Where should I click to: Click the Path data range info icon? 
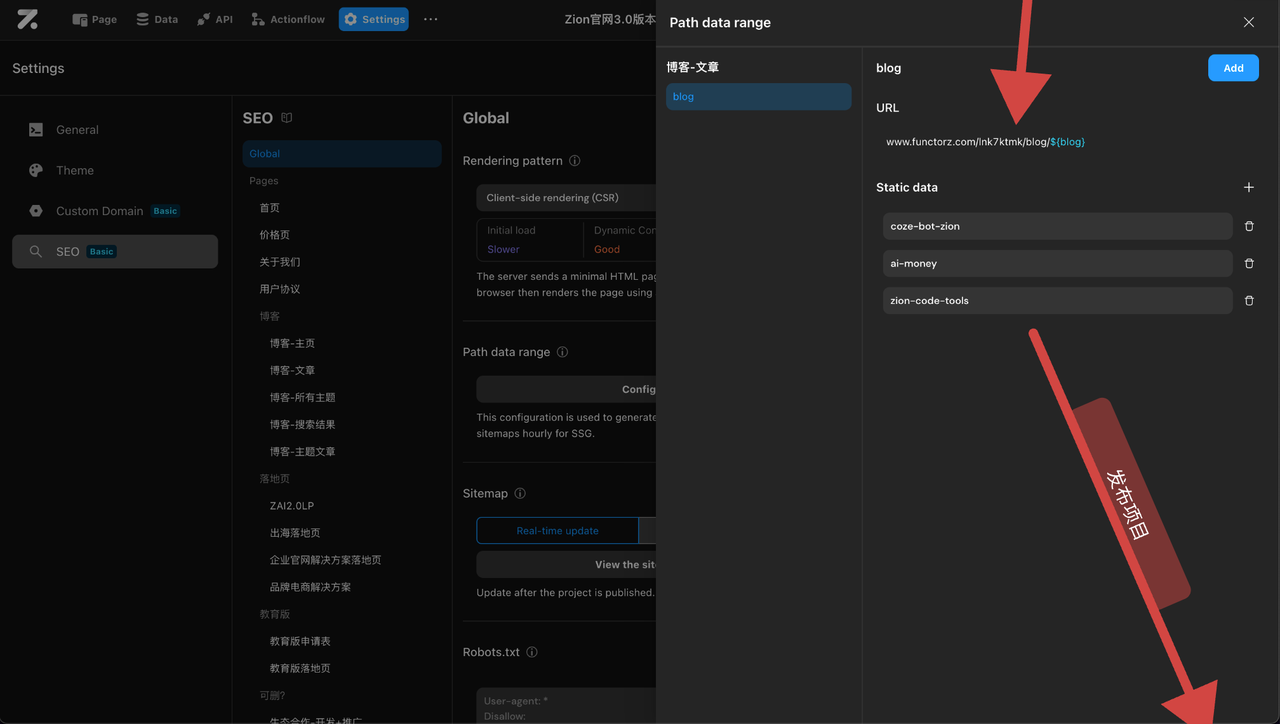pos(562,352)
